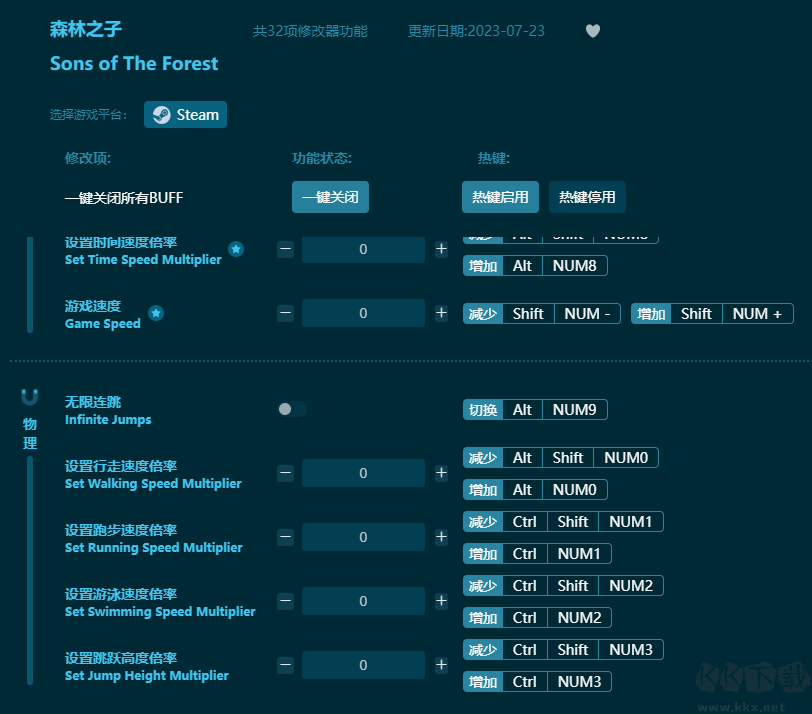Increase Swimming Speed Multiplier with plus
The height and width of the screenshot is (714, 812).
point(441,601)
